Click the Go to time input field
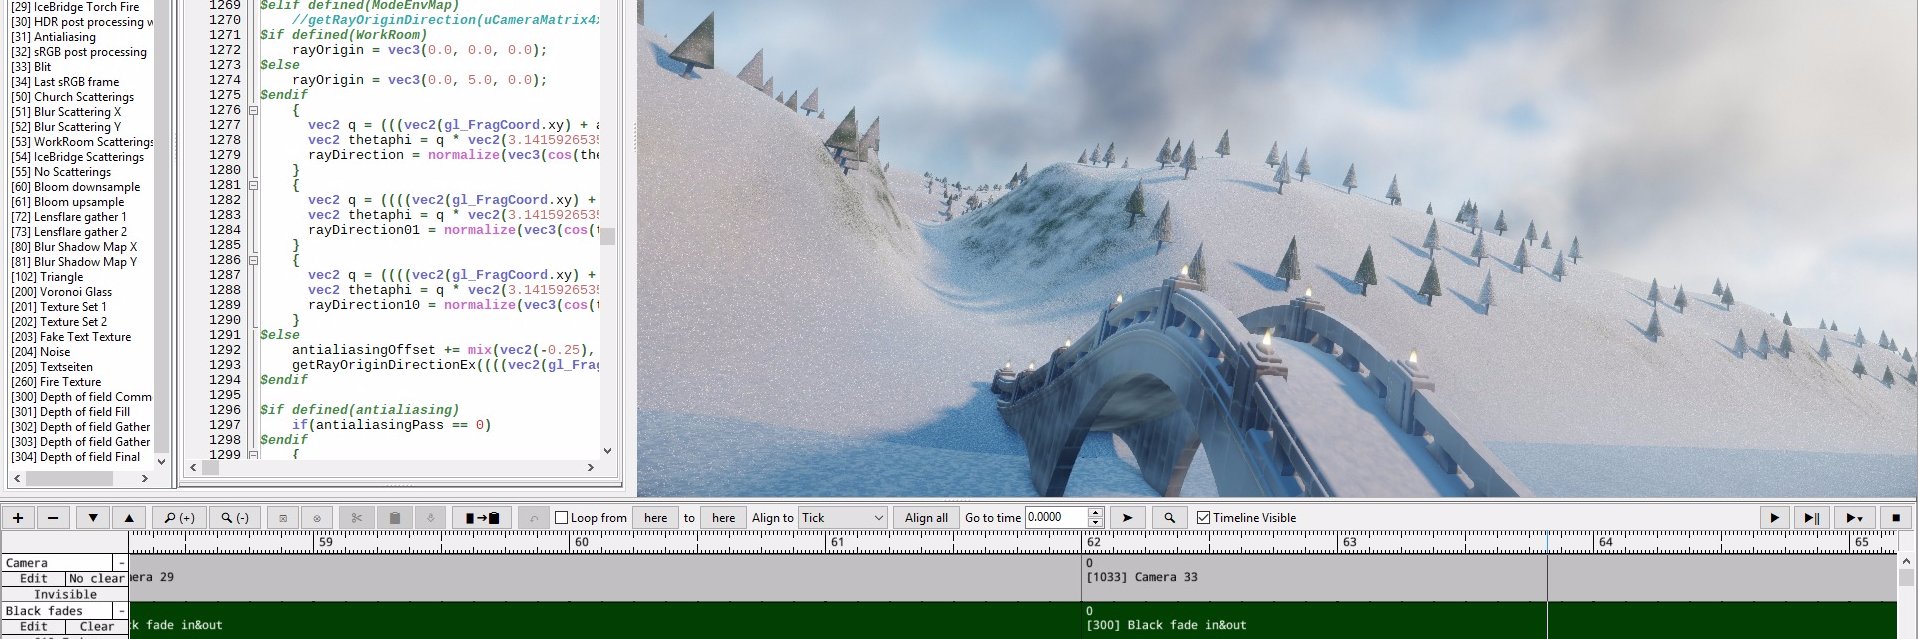This screenshot has width=1918, height=639. 1055,518
